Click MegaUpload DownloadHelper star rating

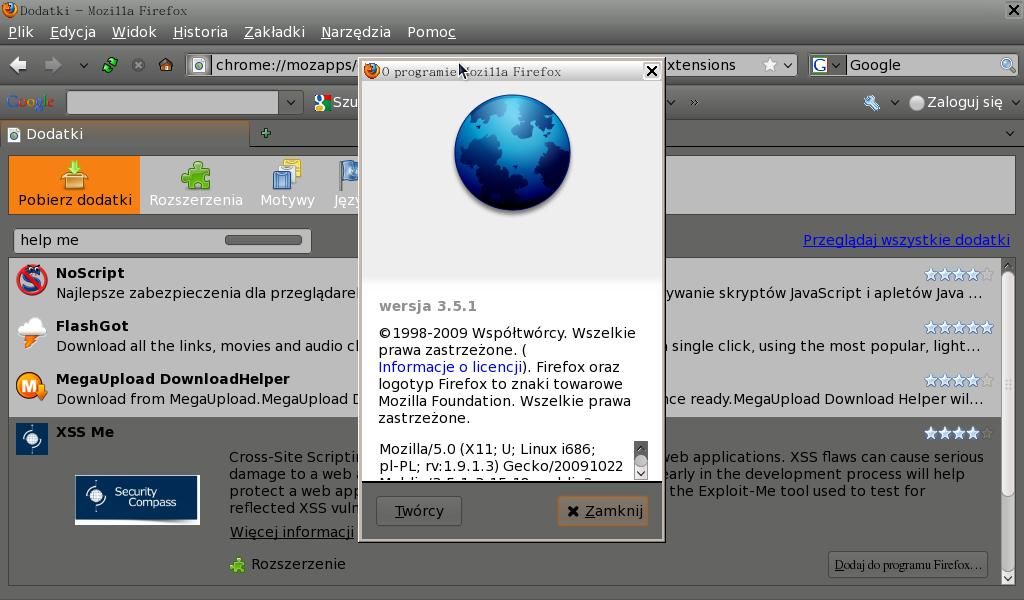pos(958,380)
